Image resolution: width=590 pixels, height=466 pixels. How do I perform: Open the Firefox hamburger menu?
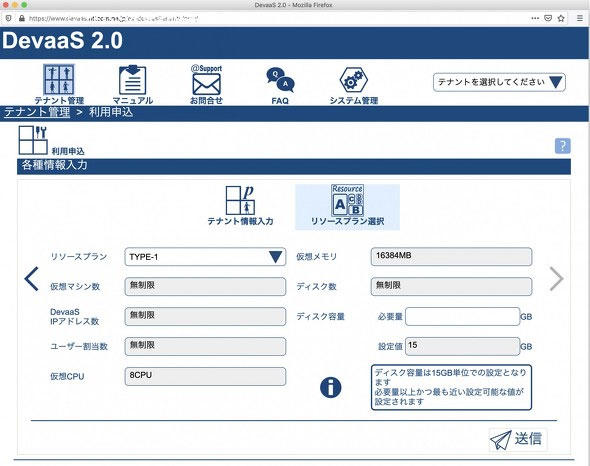(x=580, y=18)
